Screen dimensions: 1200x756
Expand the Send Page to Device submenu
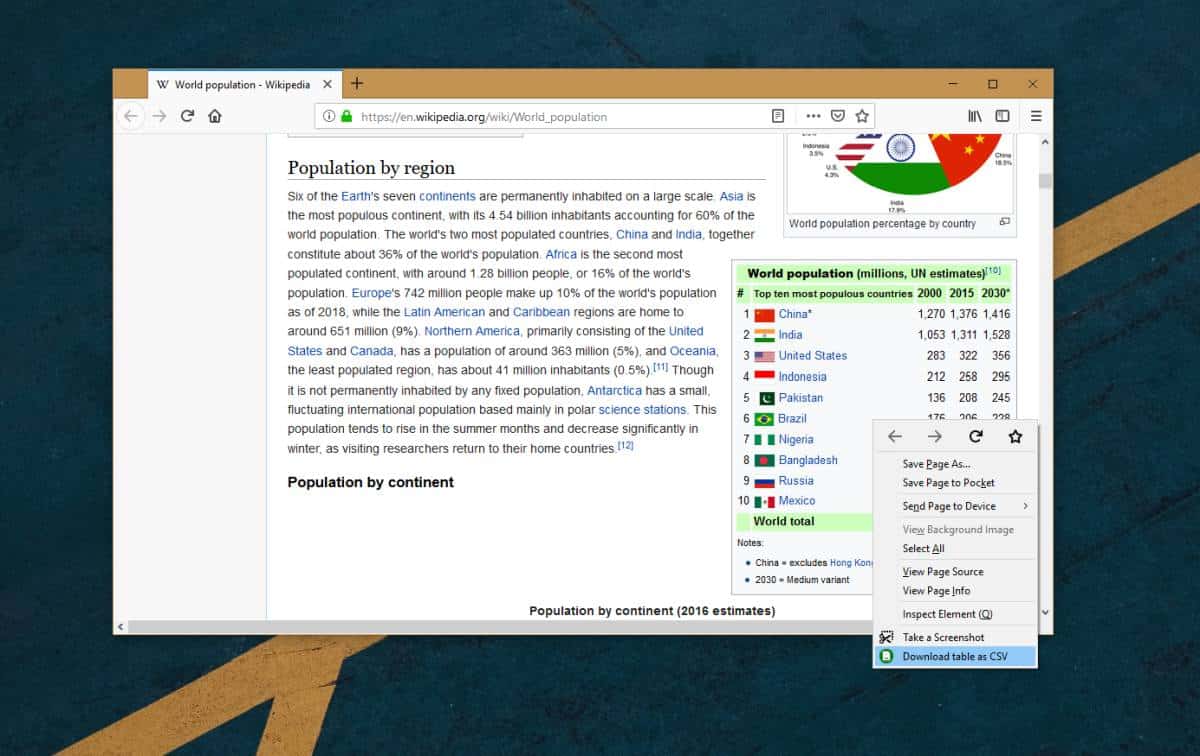955,506
